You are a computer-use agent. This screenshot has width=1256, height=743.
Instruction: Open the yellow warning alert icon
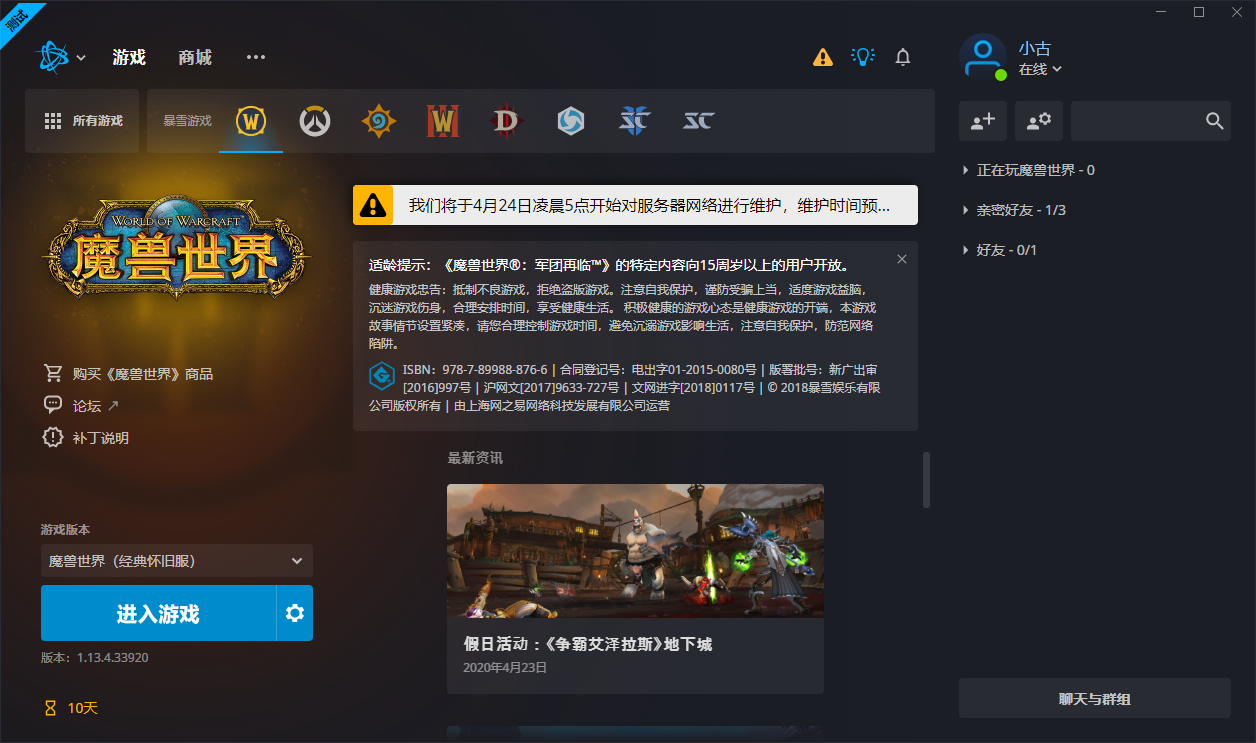823,57
